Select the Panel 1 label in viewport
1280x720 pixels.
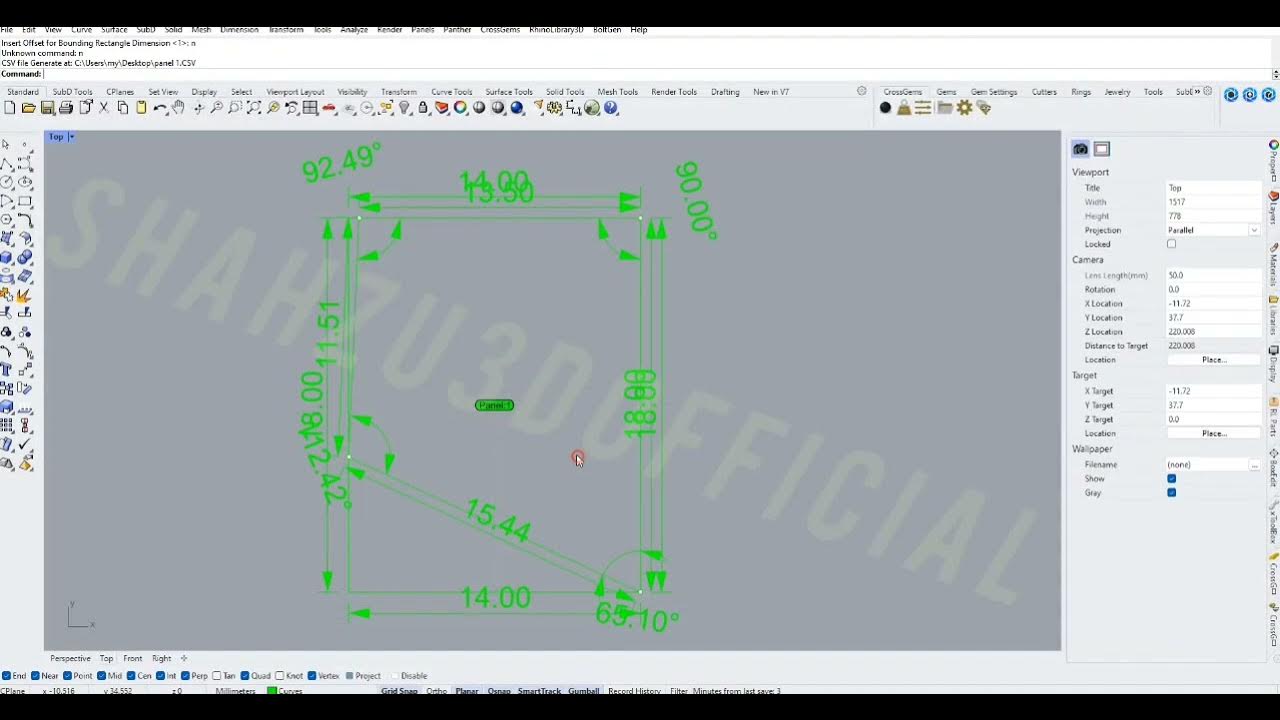(494, 405)
